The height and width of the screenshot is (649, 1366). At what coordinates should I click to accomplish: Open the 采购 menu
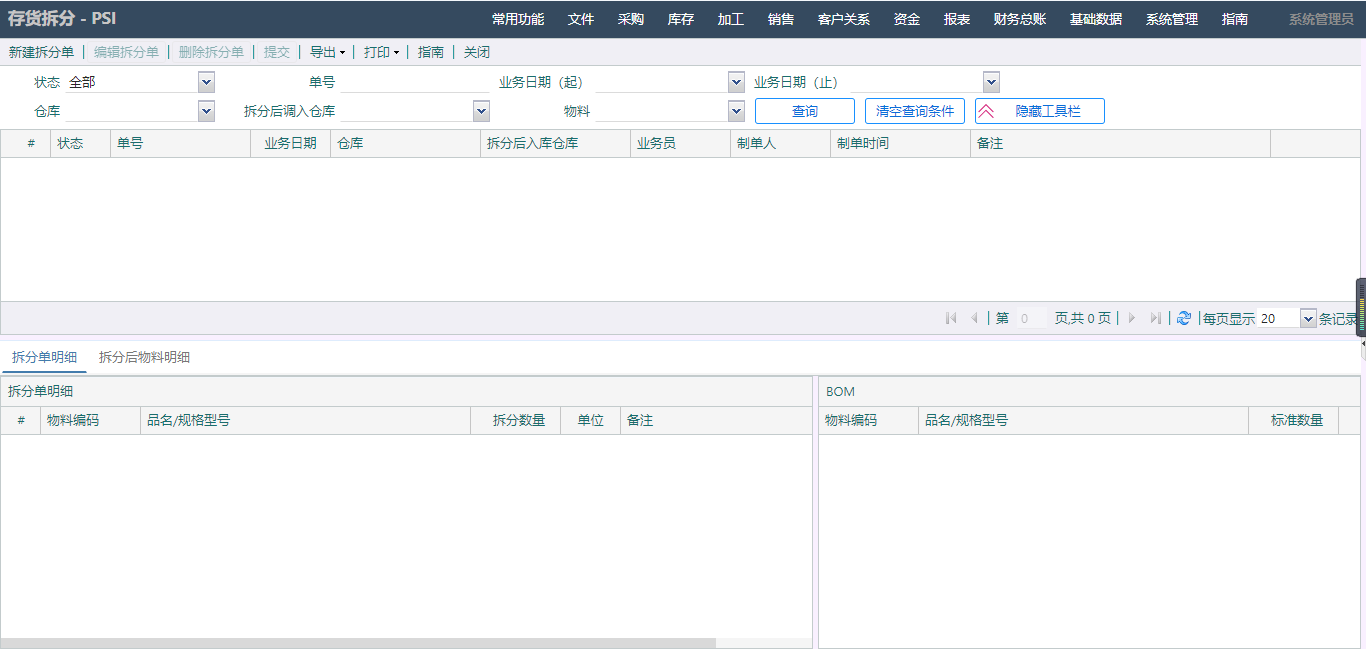pyautogui.click(x=631, y=19)
